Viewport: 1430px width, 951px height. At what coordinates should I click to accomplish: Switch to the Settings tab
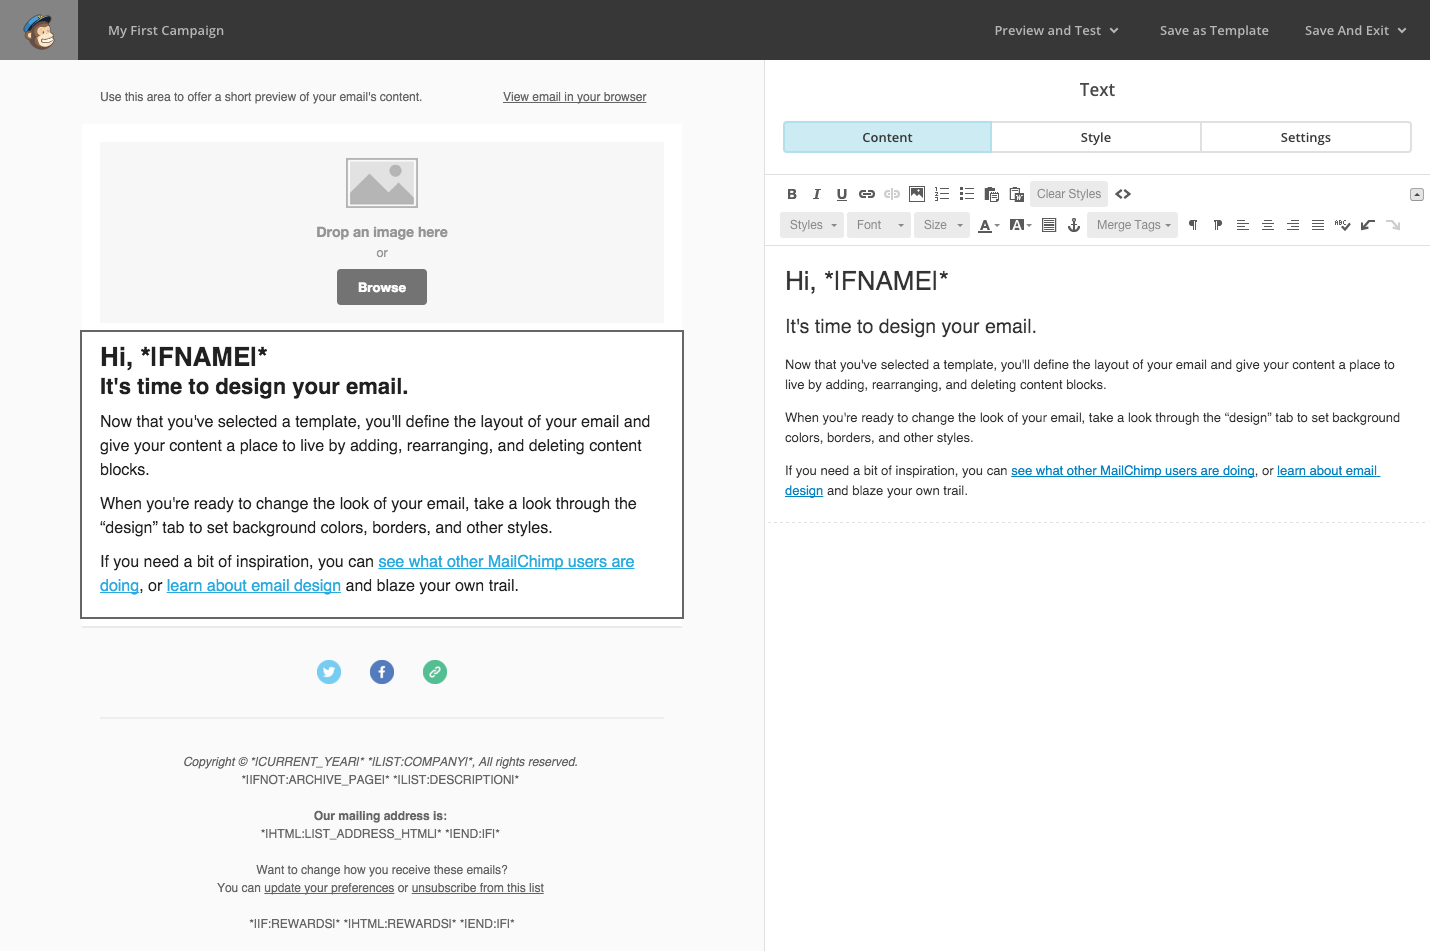[x=1306, y=137]
